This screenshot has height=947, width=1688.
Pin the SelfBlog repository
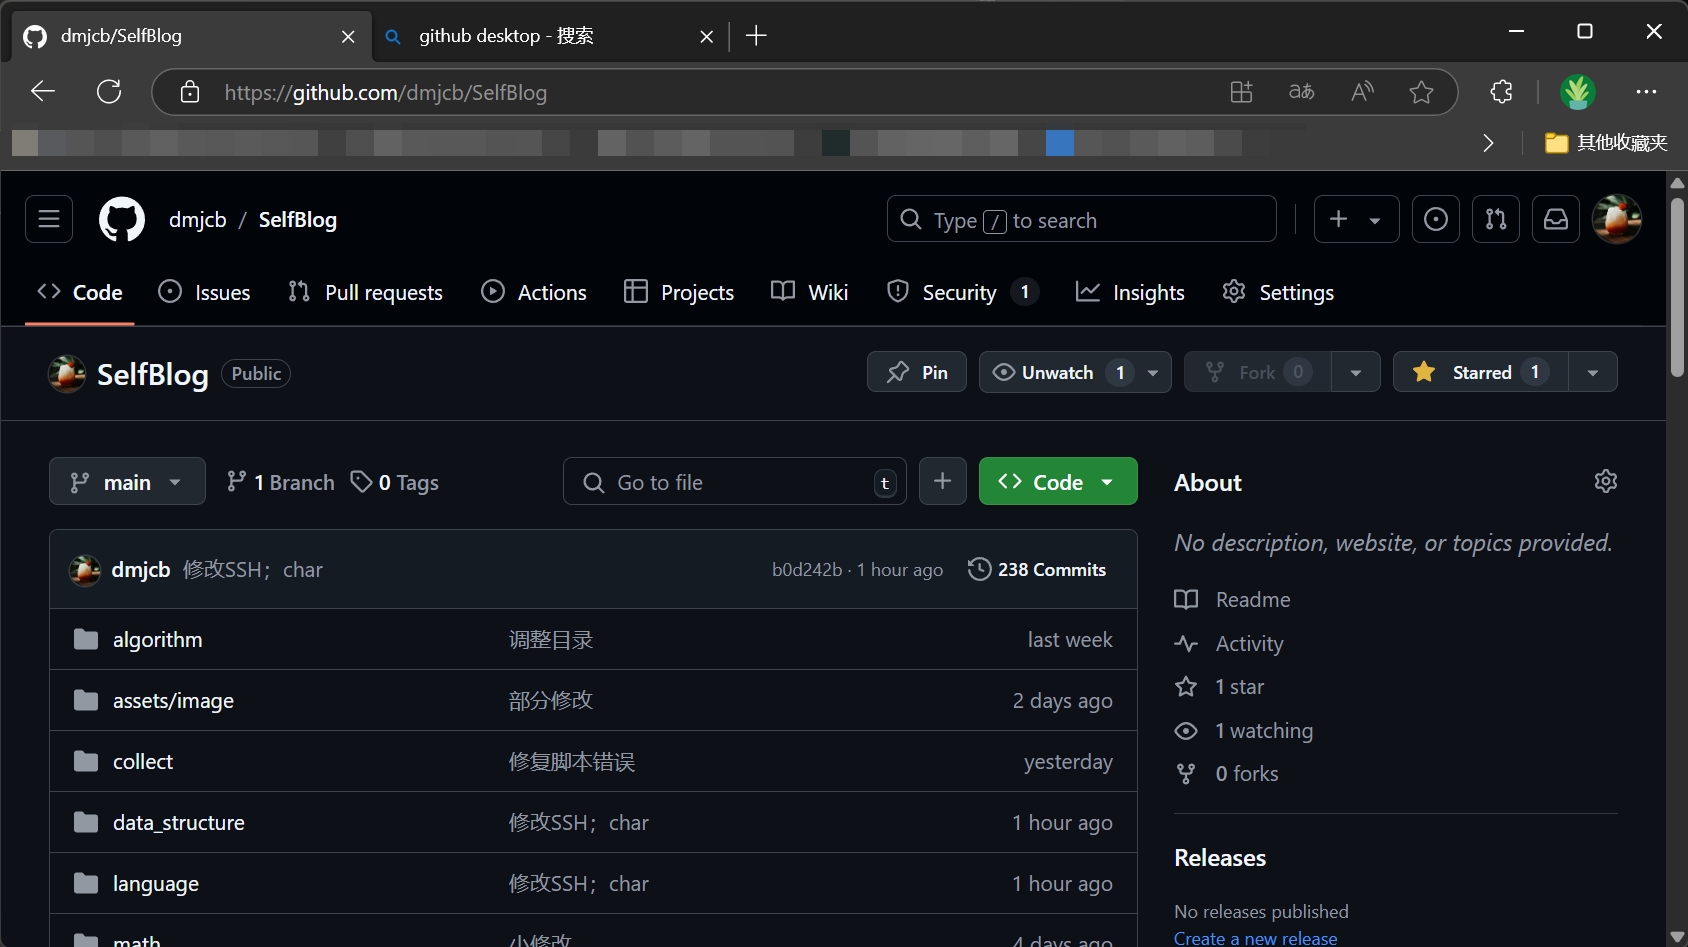tap(917, 372)
